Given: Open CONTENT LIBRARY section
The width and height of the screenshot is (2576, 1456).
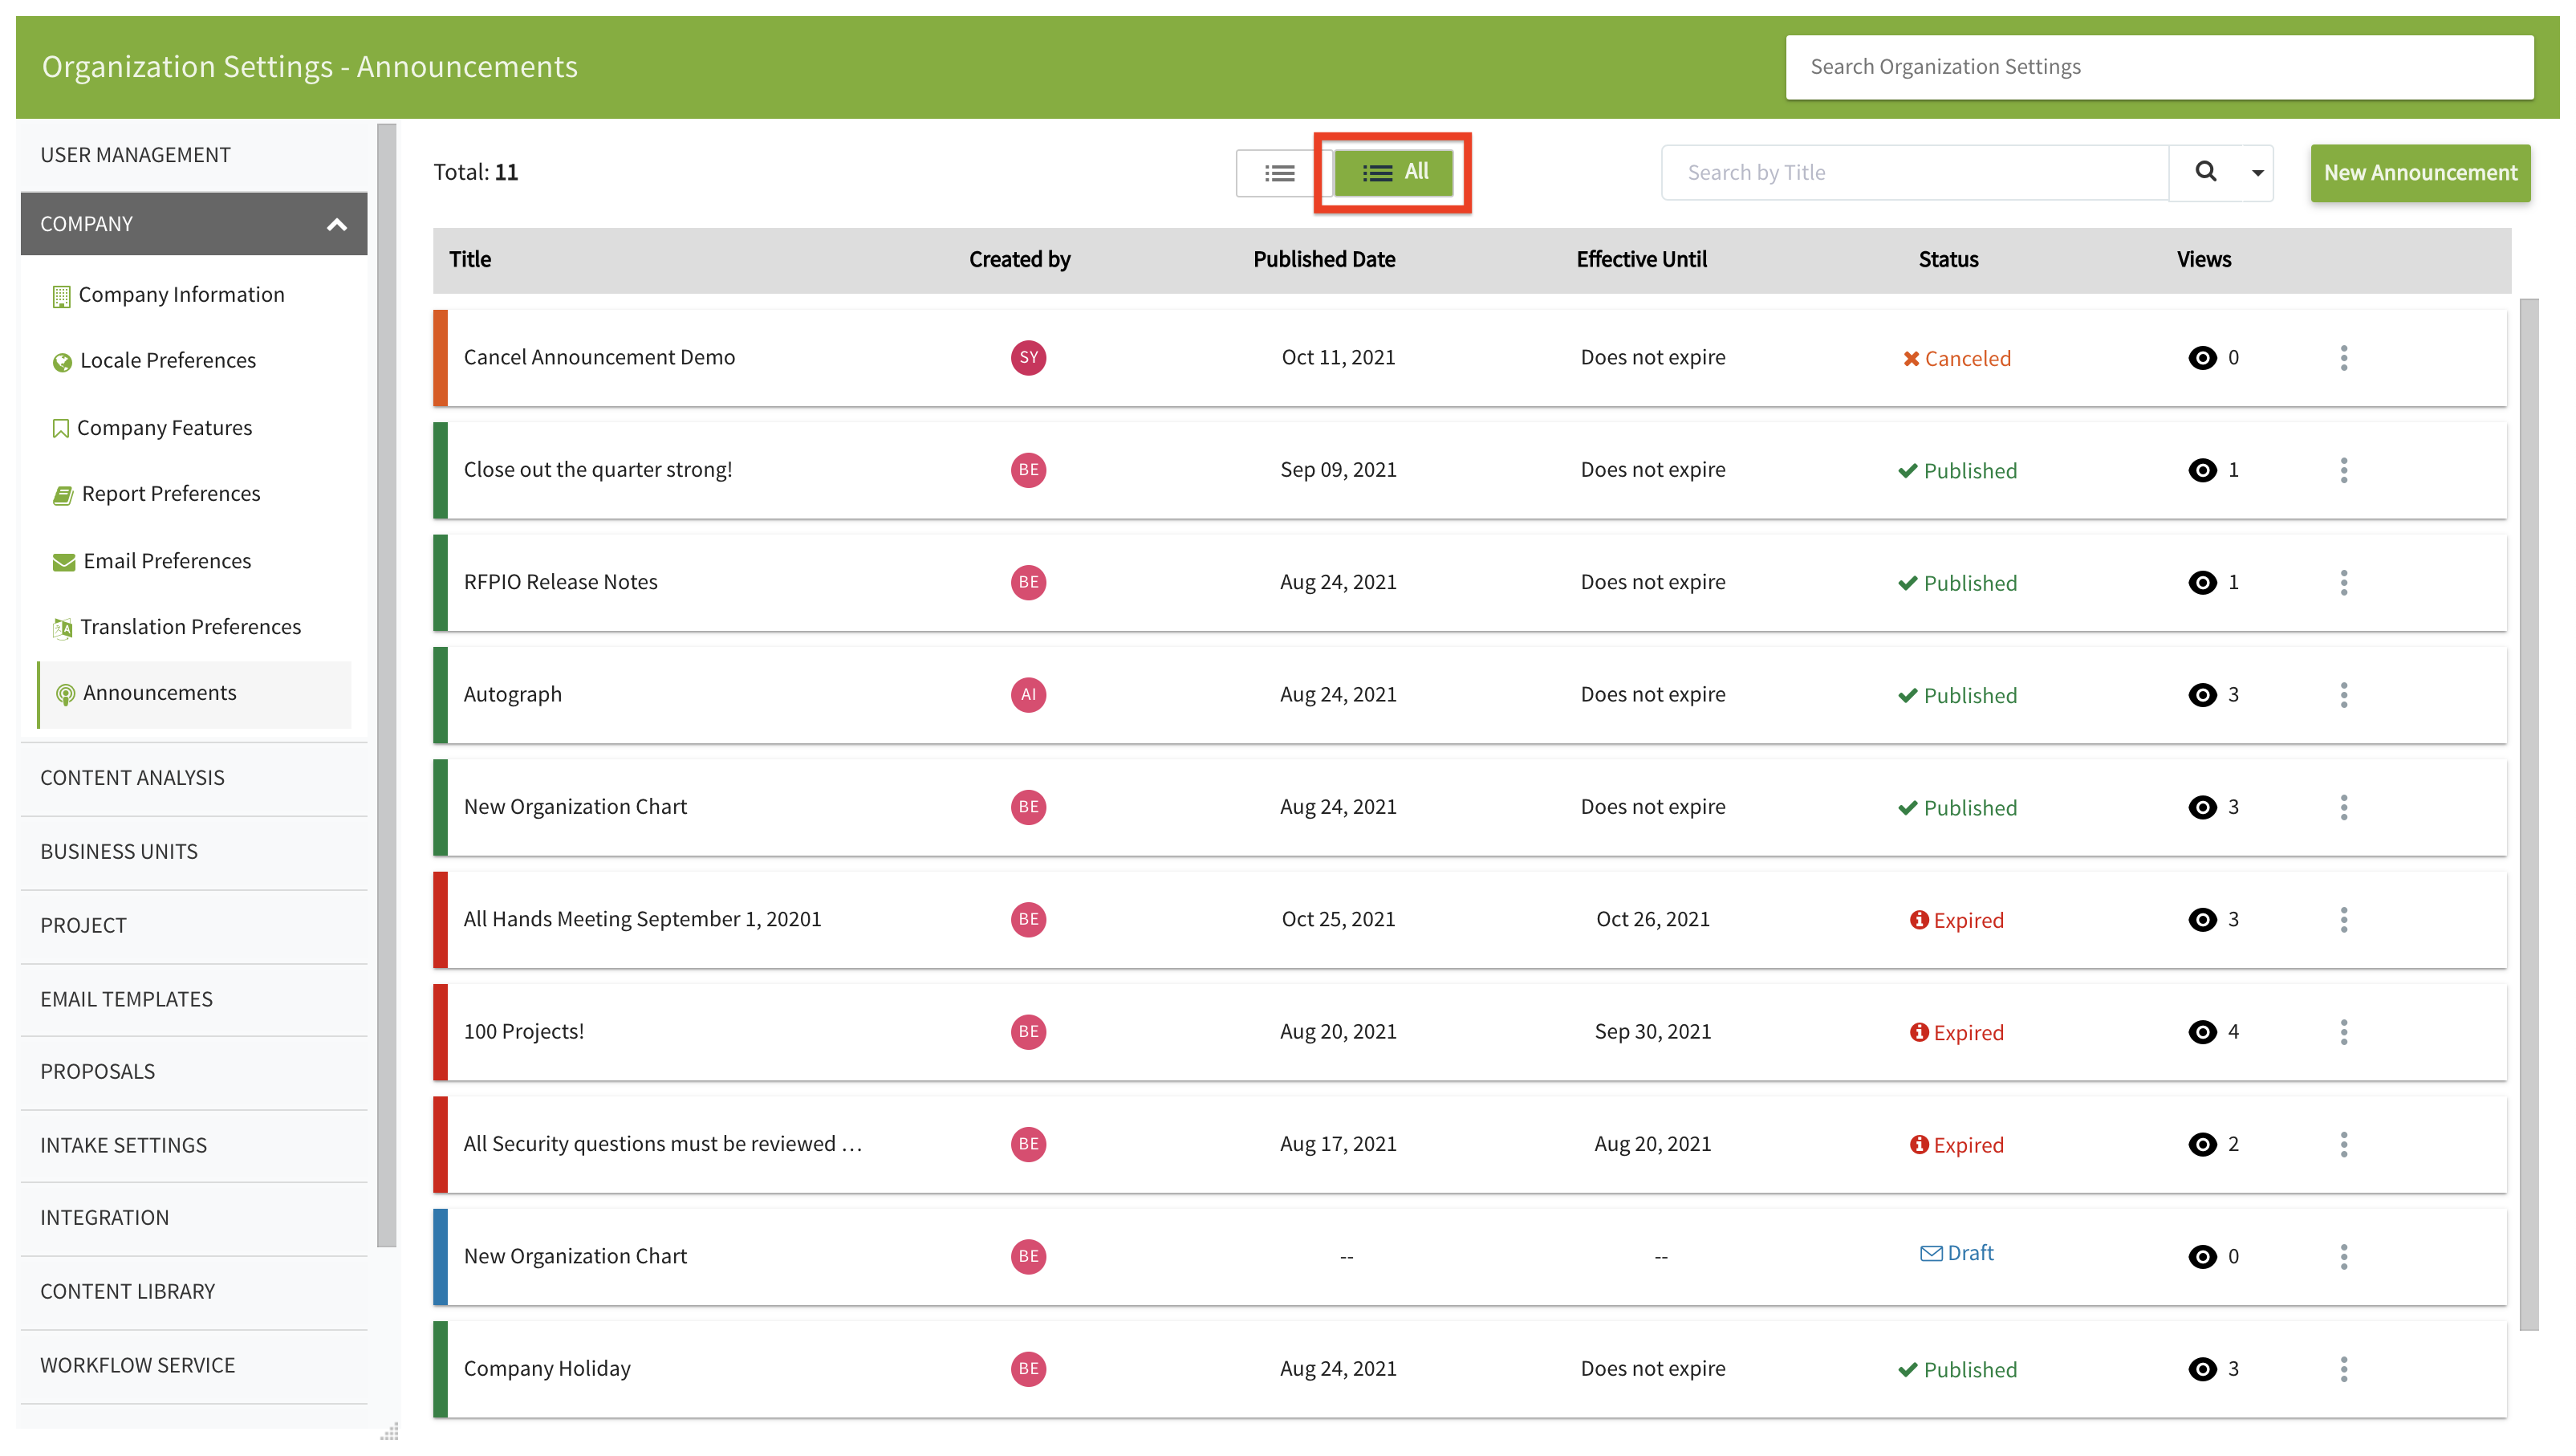Looking at the screenshot, I should [x=194, y=1291].
